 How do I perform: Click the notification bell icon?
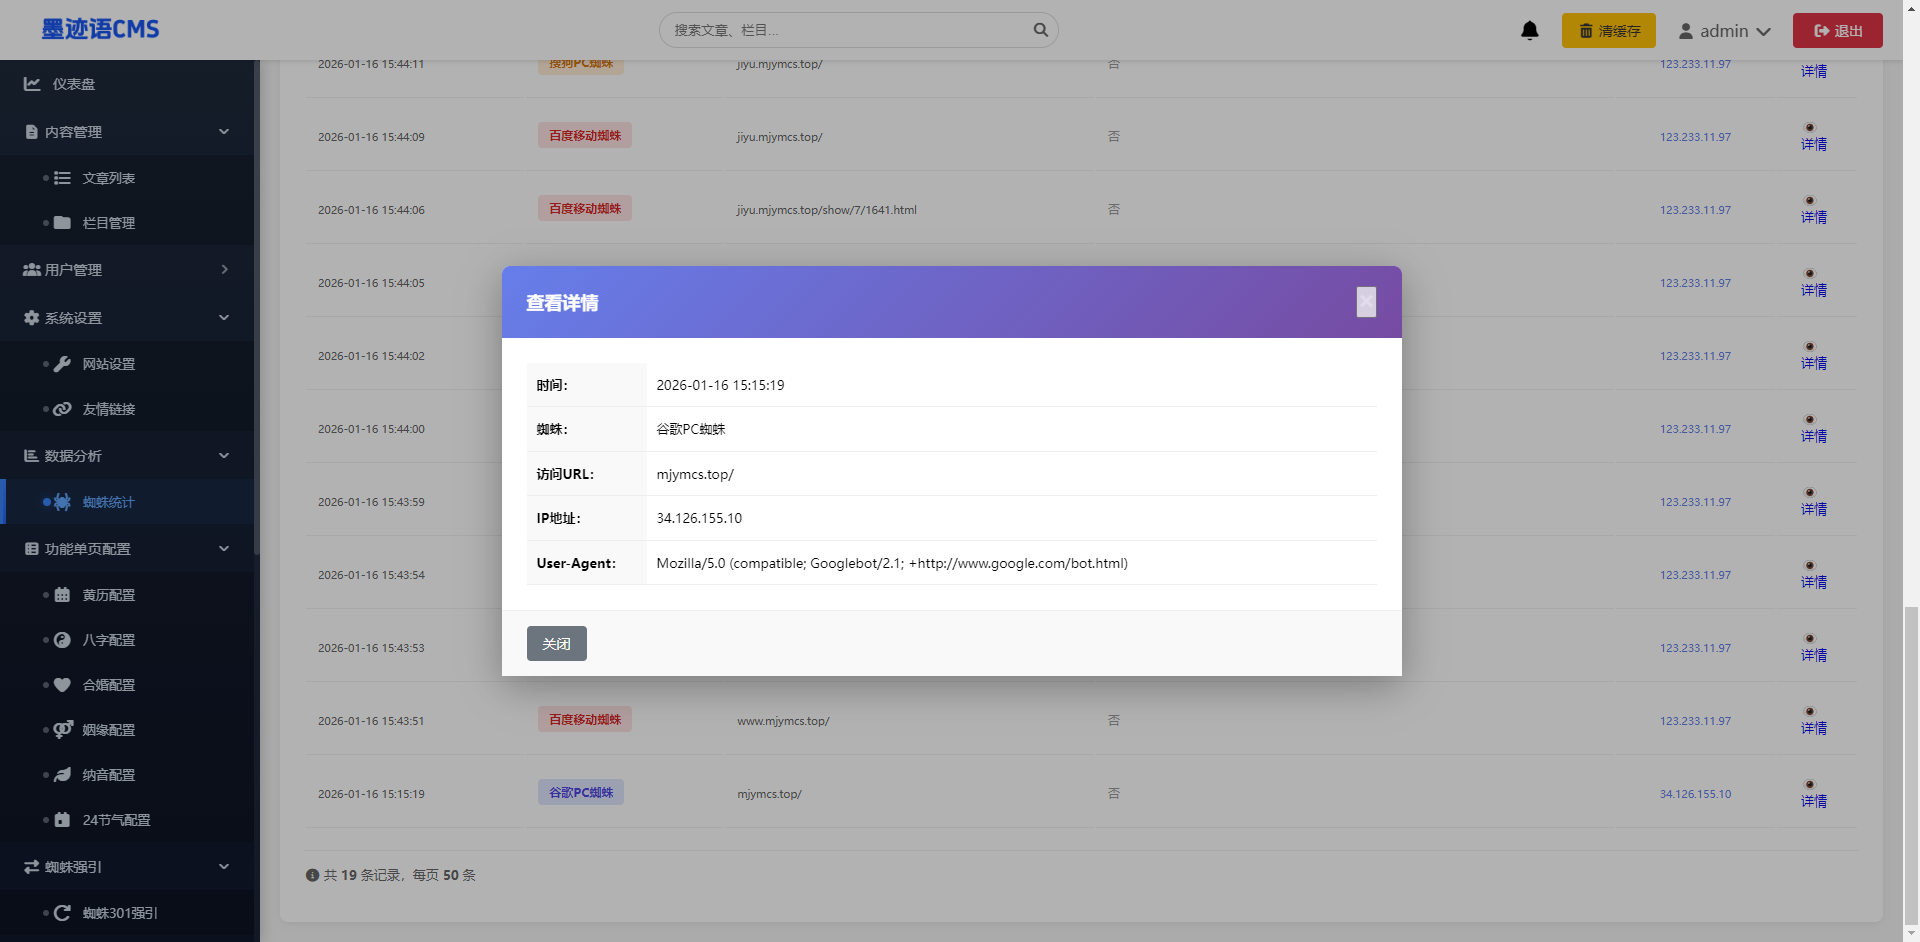point(1529,31)
